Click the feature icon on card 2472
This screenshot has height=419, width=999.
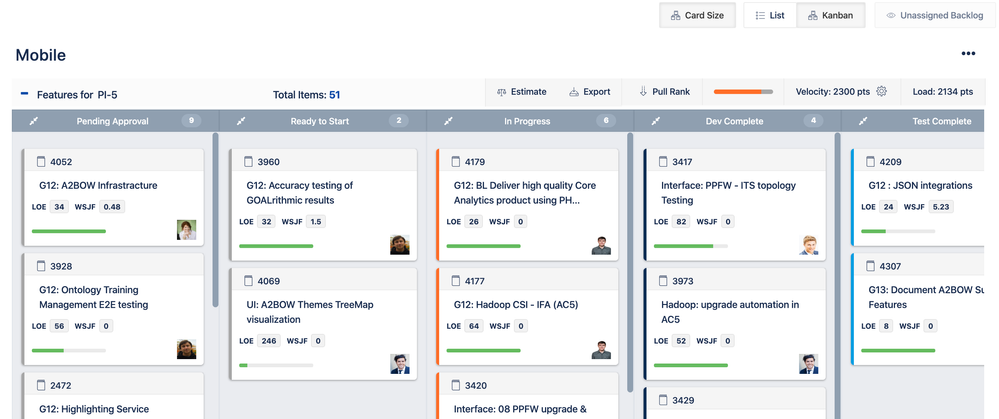41,385
